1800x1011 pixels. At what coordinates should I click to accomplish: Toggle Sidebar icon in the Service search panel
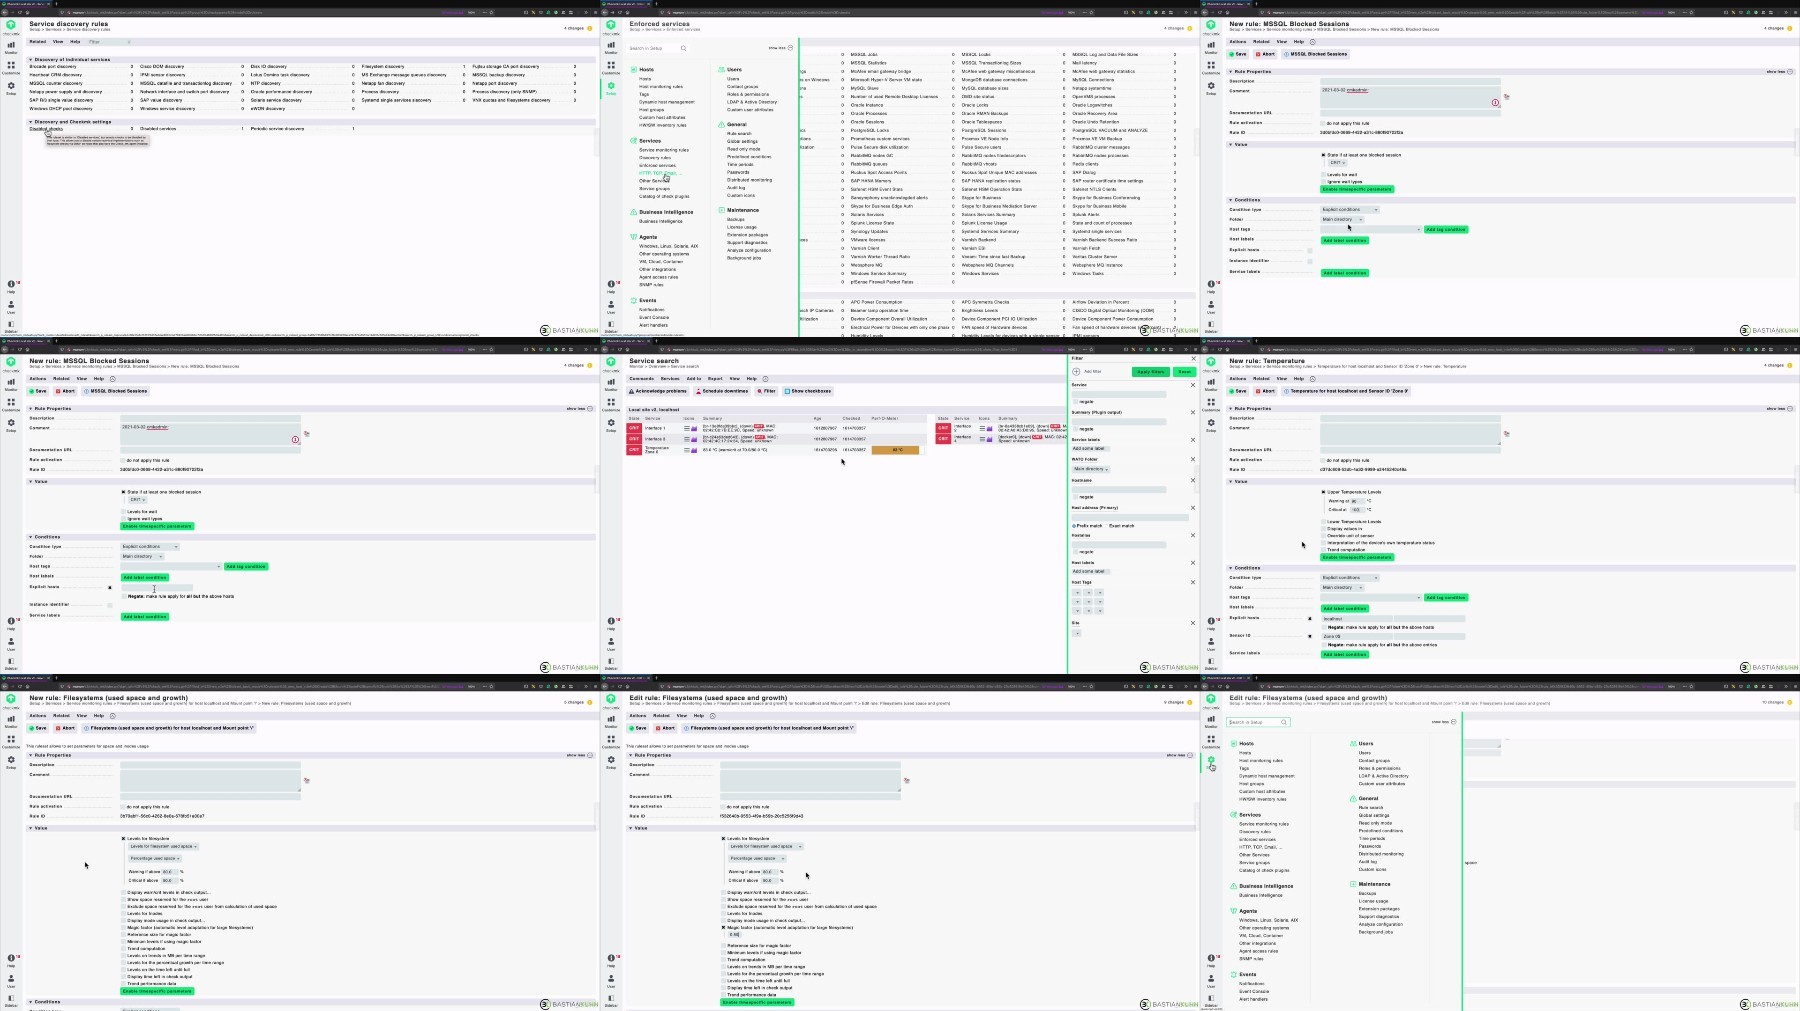(611, 663)
